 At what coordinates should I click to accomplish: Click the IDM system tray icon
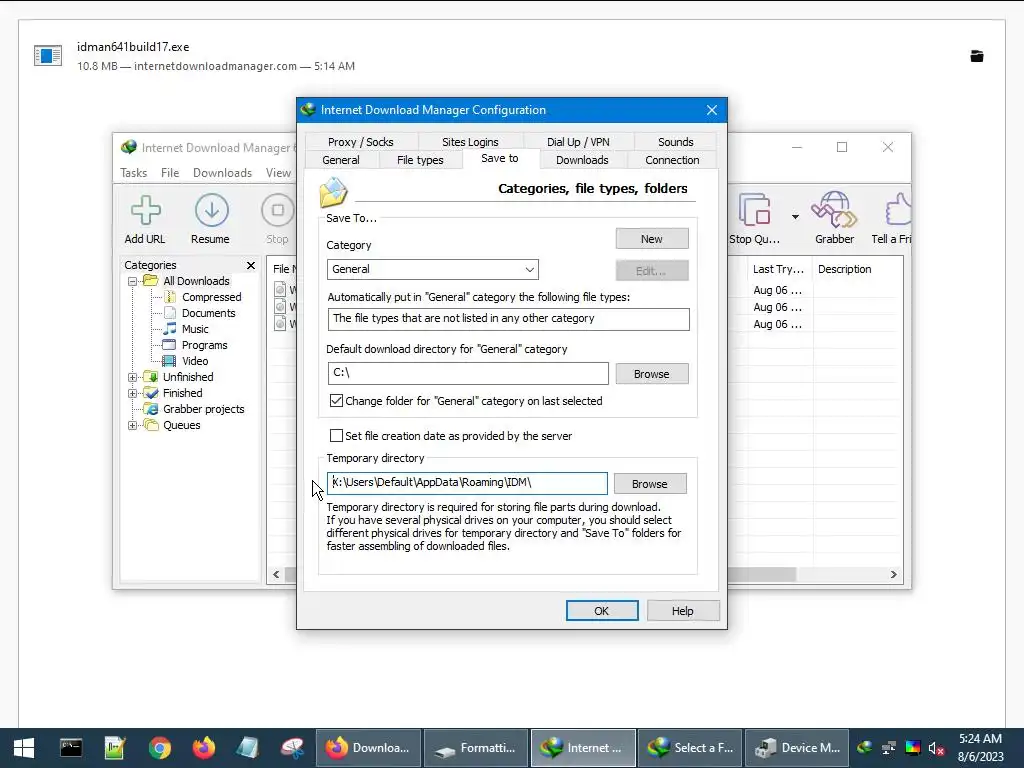(865, 748)
